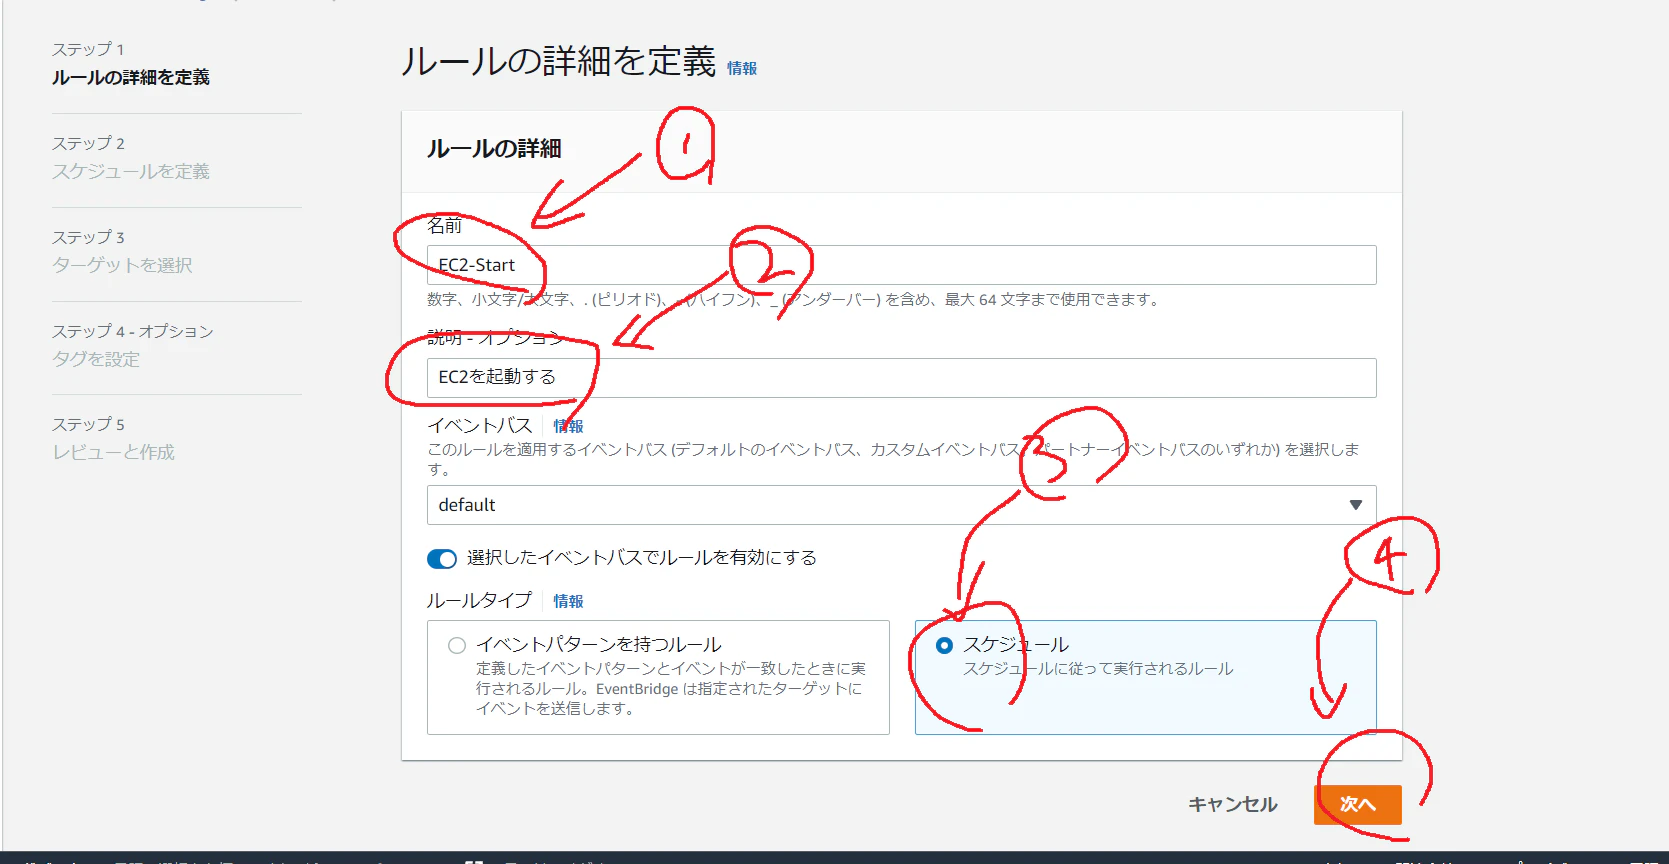The image size is (1669, 864).
Task: Open 情報 link next to page title
Action: click(x=742, y=68)
